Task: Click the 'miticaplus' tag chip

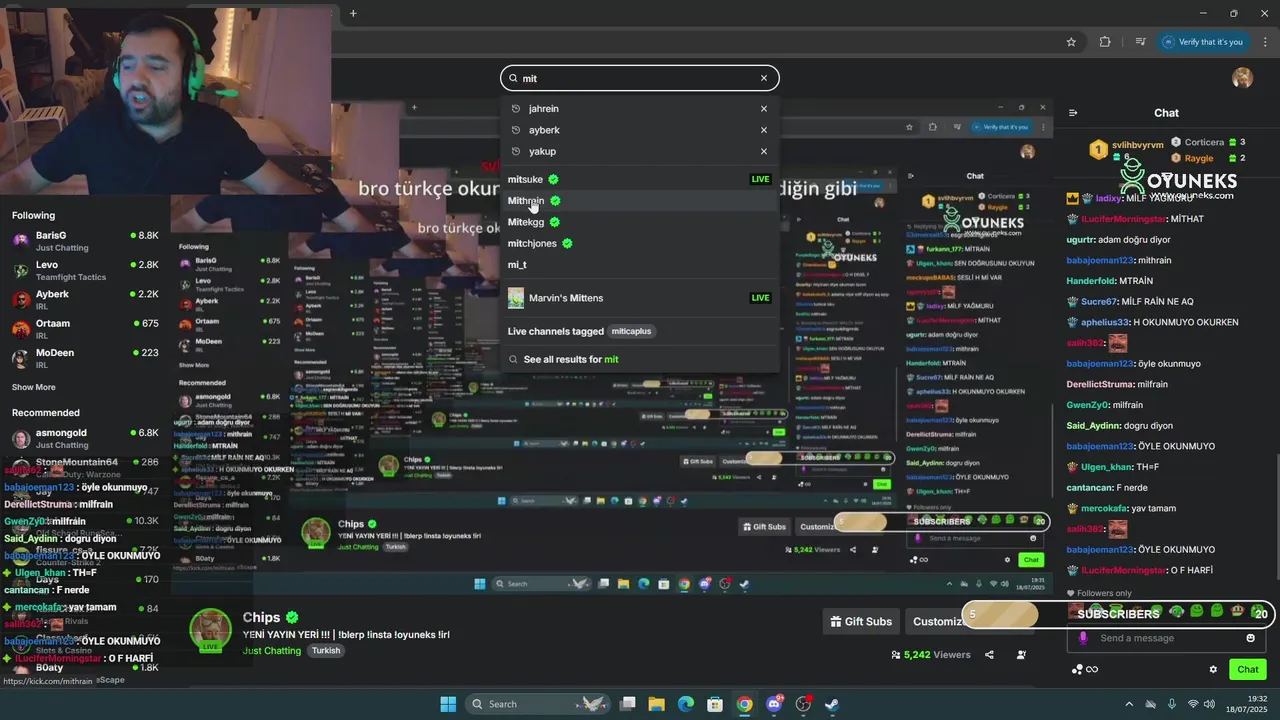Action: tap(631, 331)
